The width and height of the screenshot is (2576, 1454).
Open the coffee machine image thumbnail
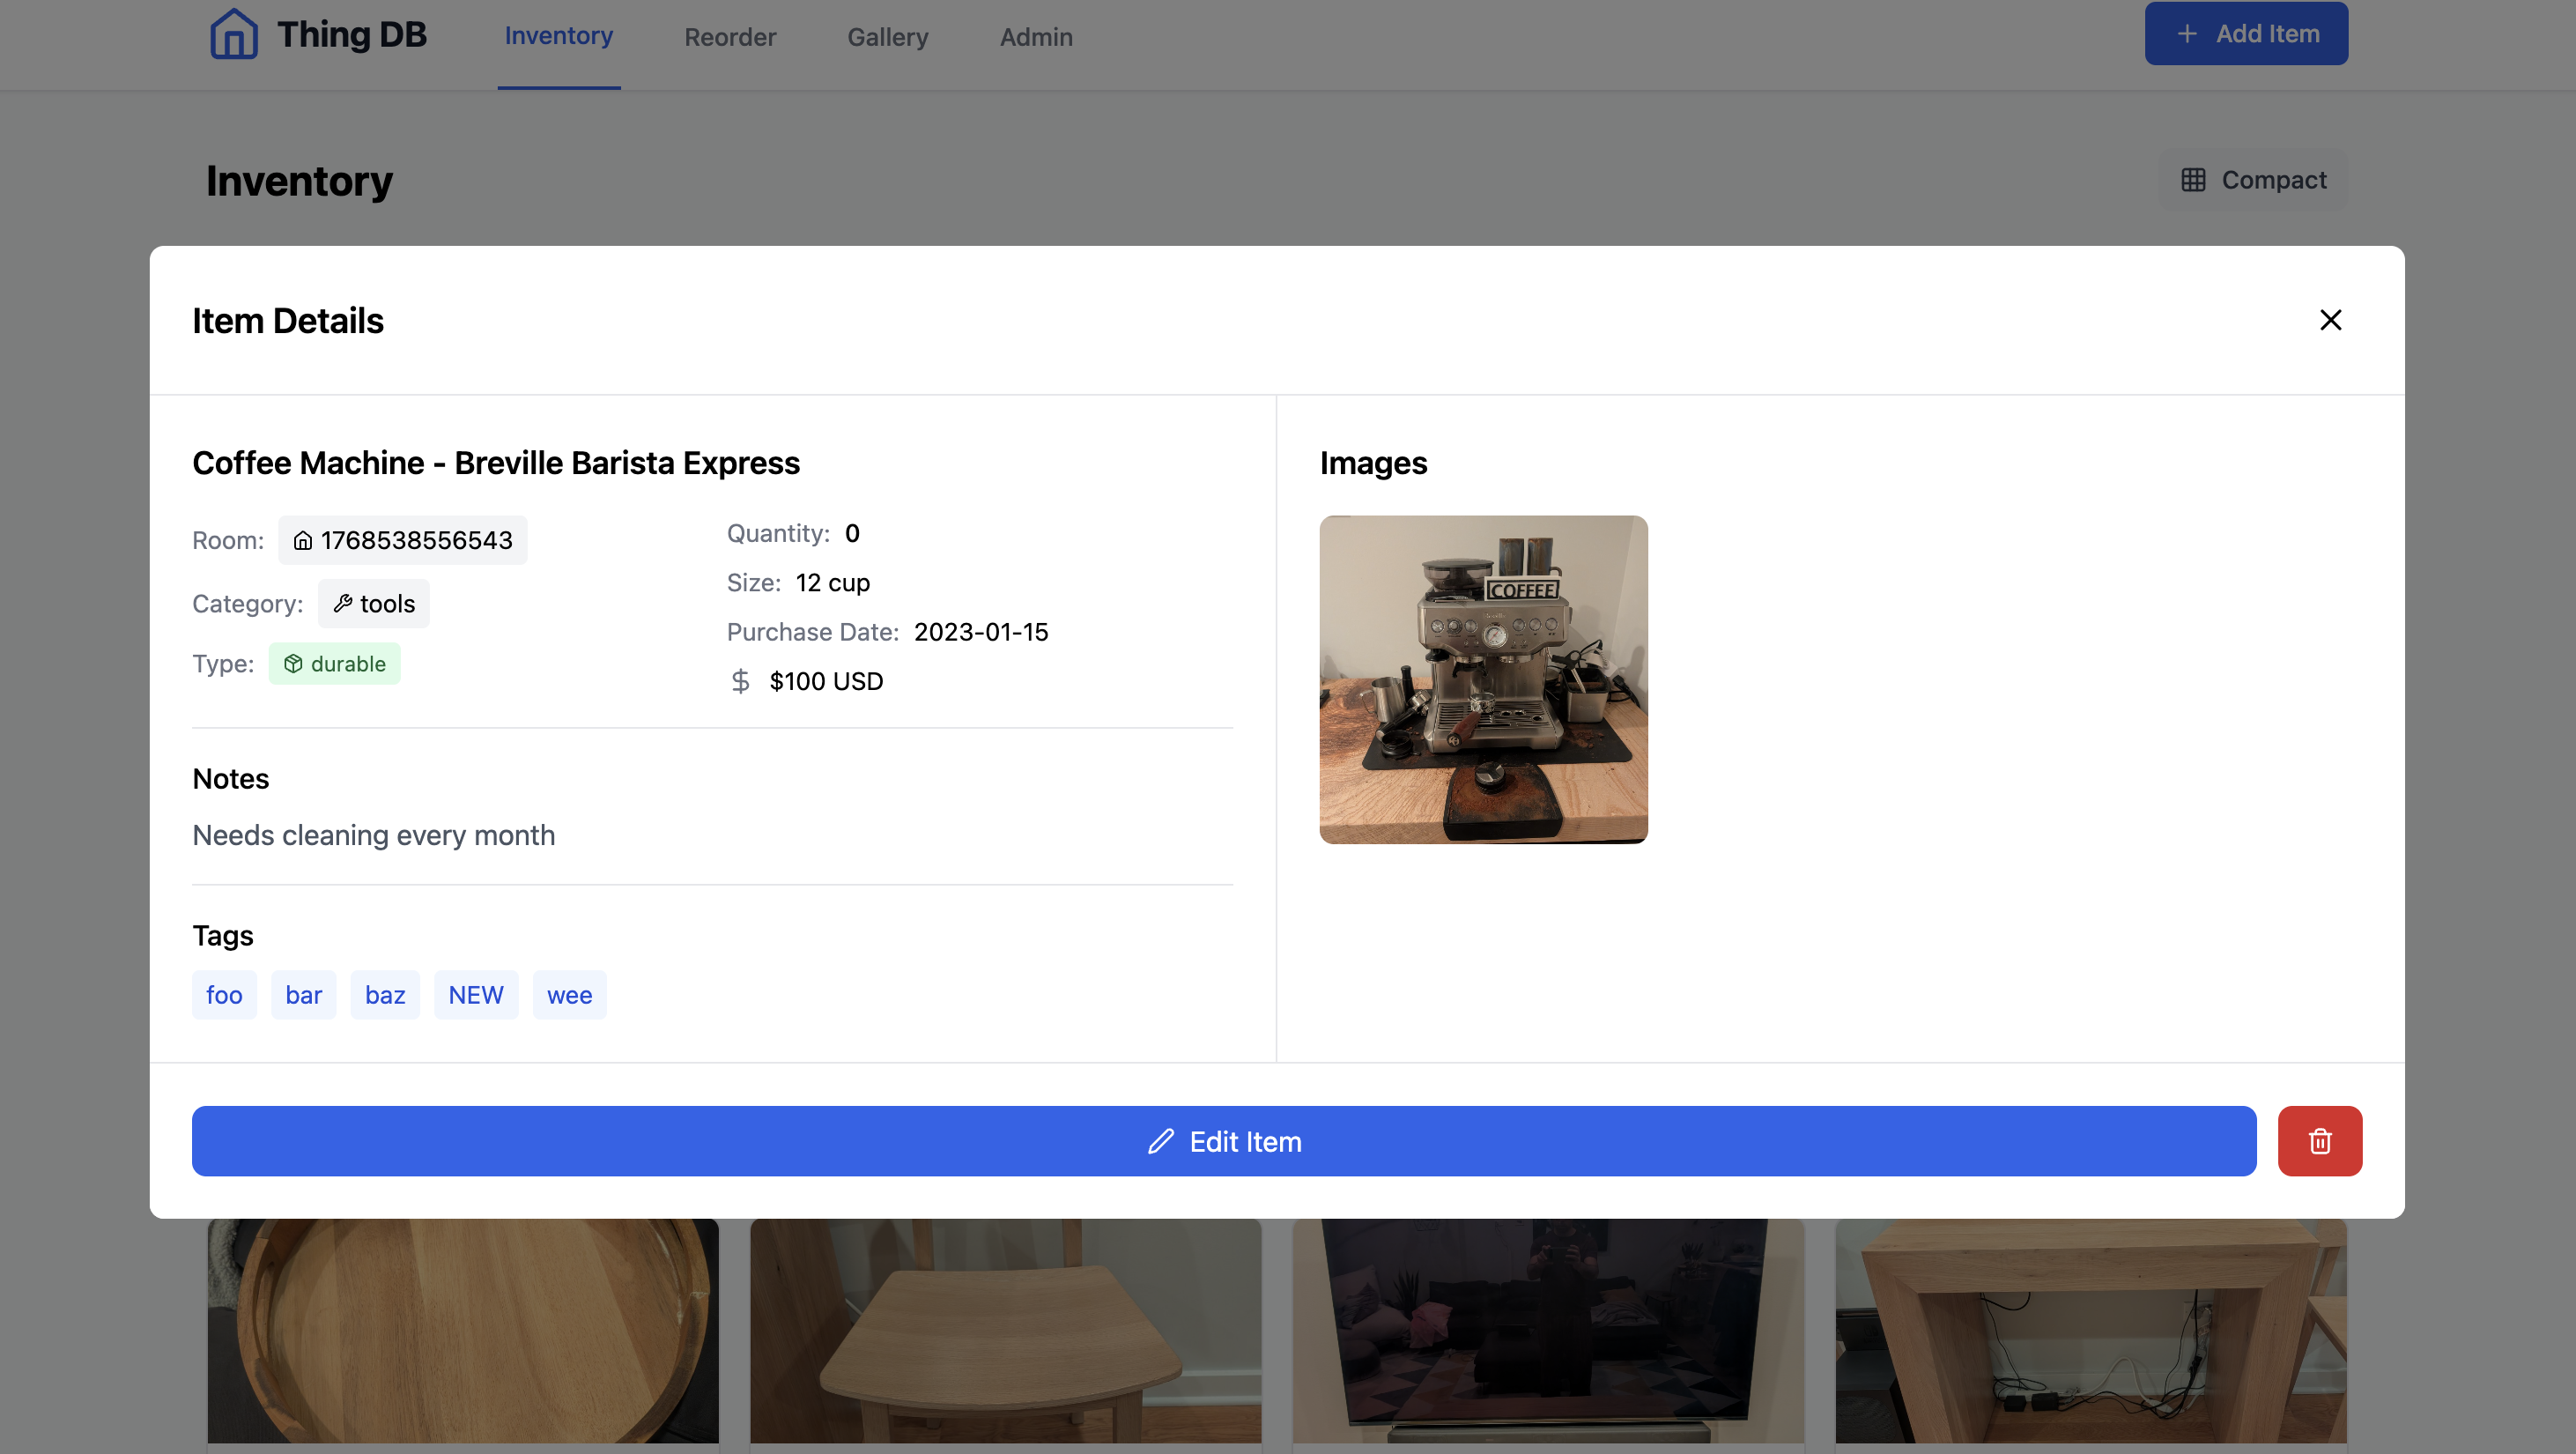(x=1483, y=680)
